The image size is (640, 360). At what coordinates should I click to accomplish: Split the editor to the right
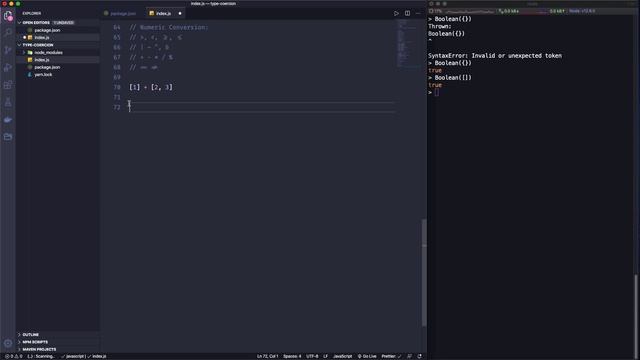pyautogui.click(x=407, y=13)
